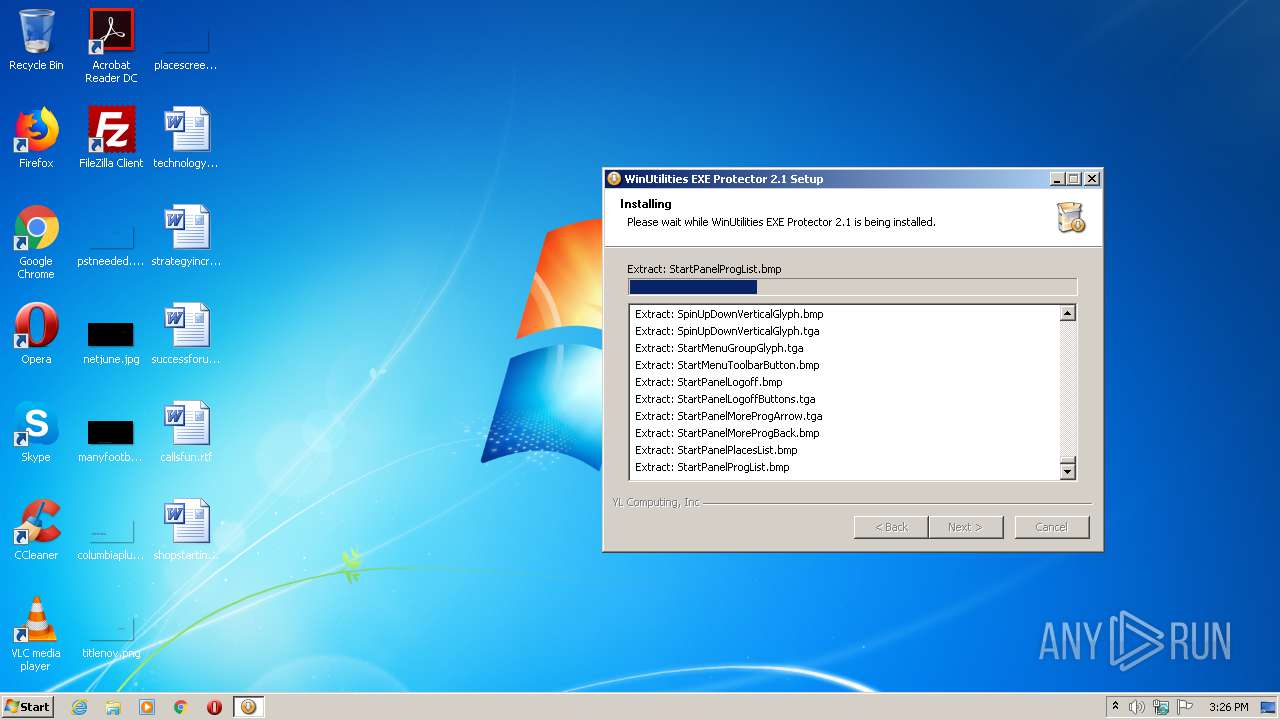Show hidden system tray icons

[x=1116, y=707]
